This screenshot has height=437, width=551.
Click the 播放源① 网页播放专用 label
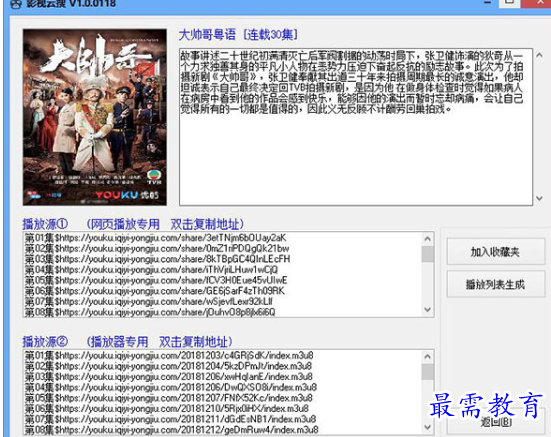point(133,224)
